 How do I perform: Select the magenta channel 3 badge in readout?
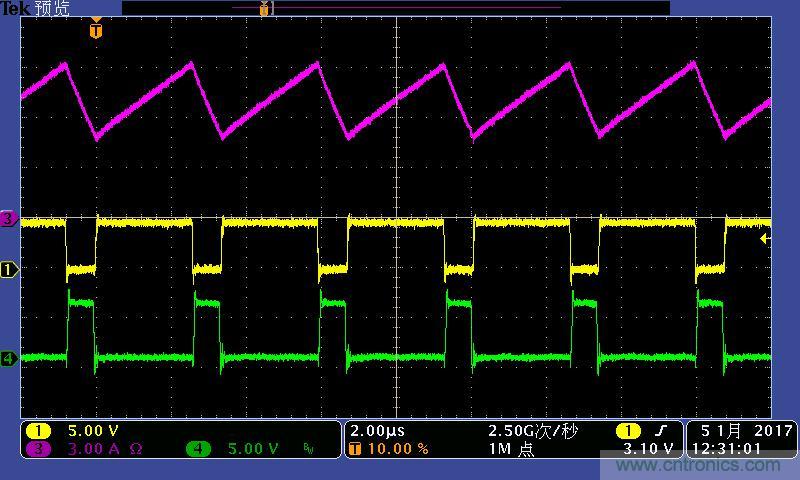pos(38,449)
